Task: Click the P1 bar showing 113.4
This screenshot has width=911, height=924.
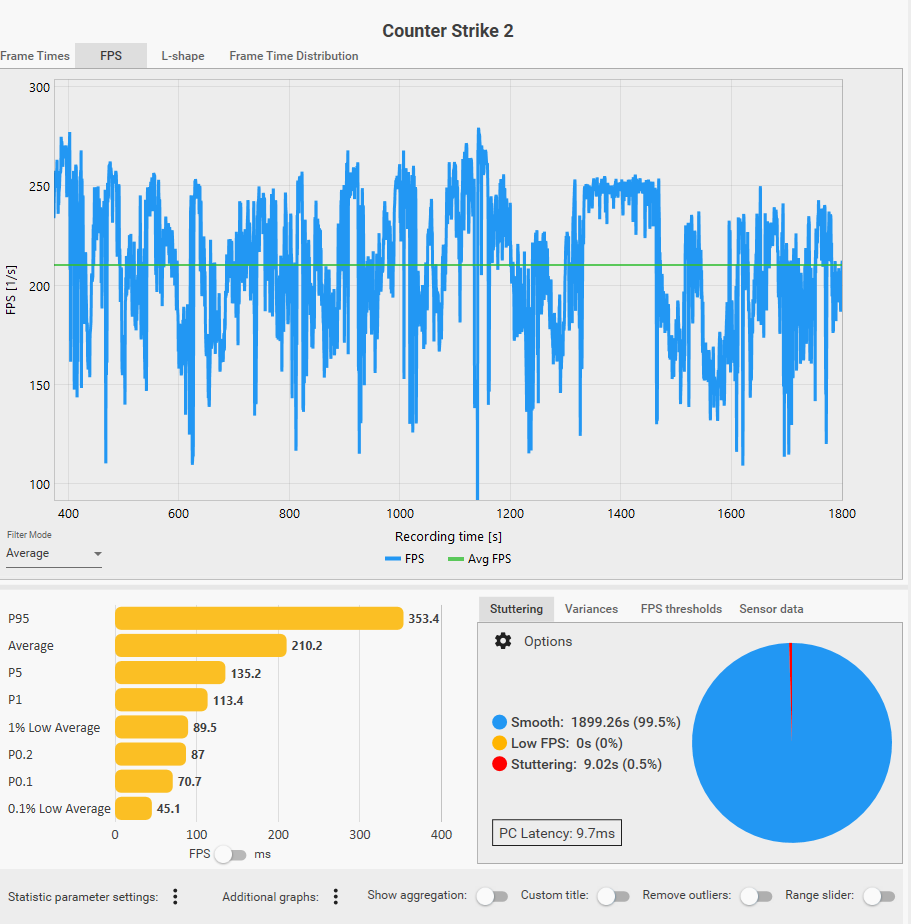Action: pyautogui.click(x=161, y=699)
